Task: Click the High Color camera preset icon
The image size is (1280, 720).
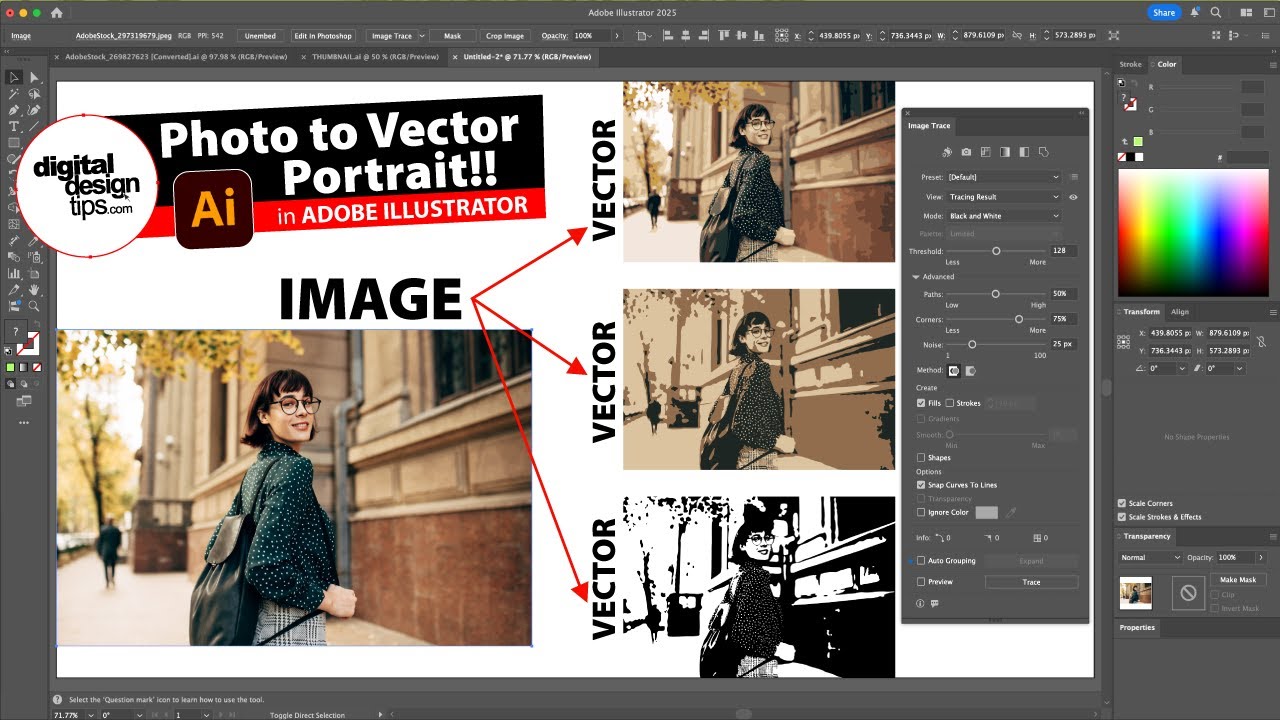Action: click(x=966, y=152)
